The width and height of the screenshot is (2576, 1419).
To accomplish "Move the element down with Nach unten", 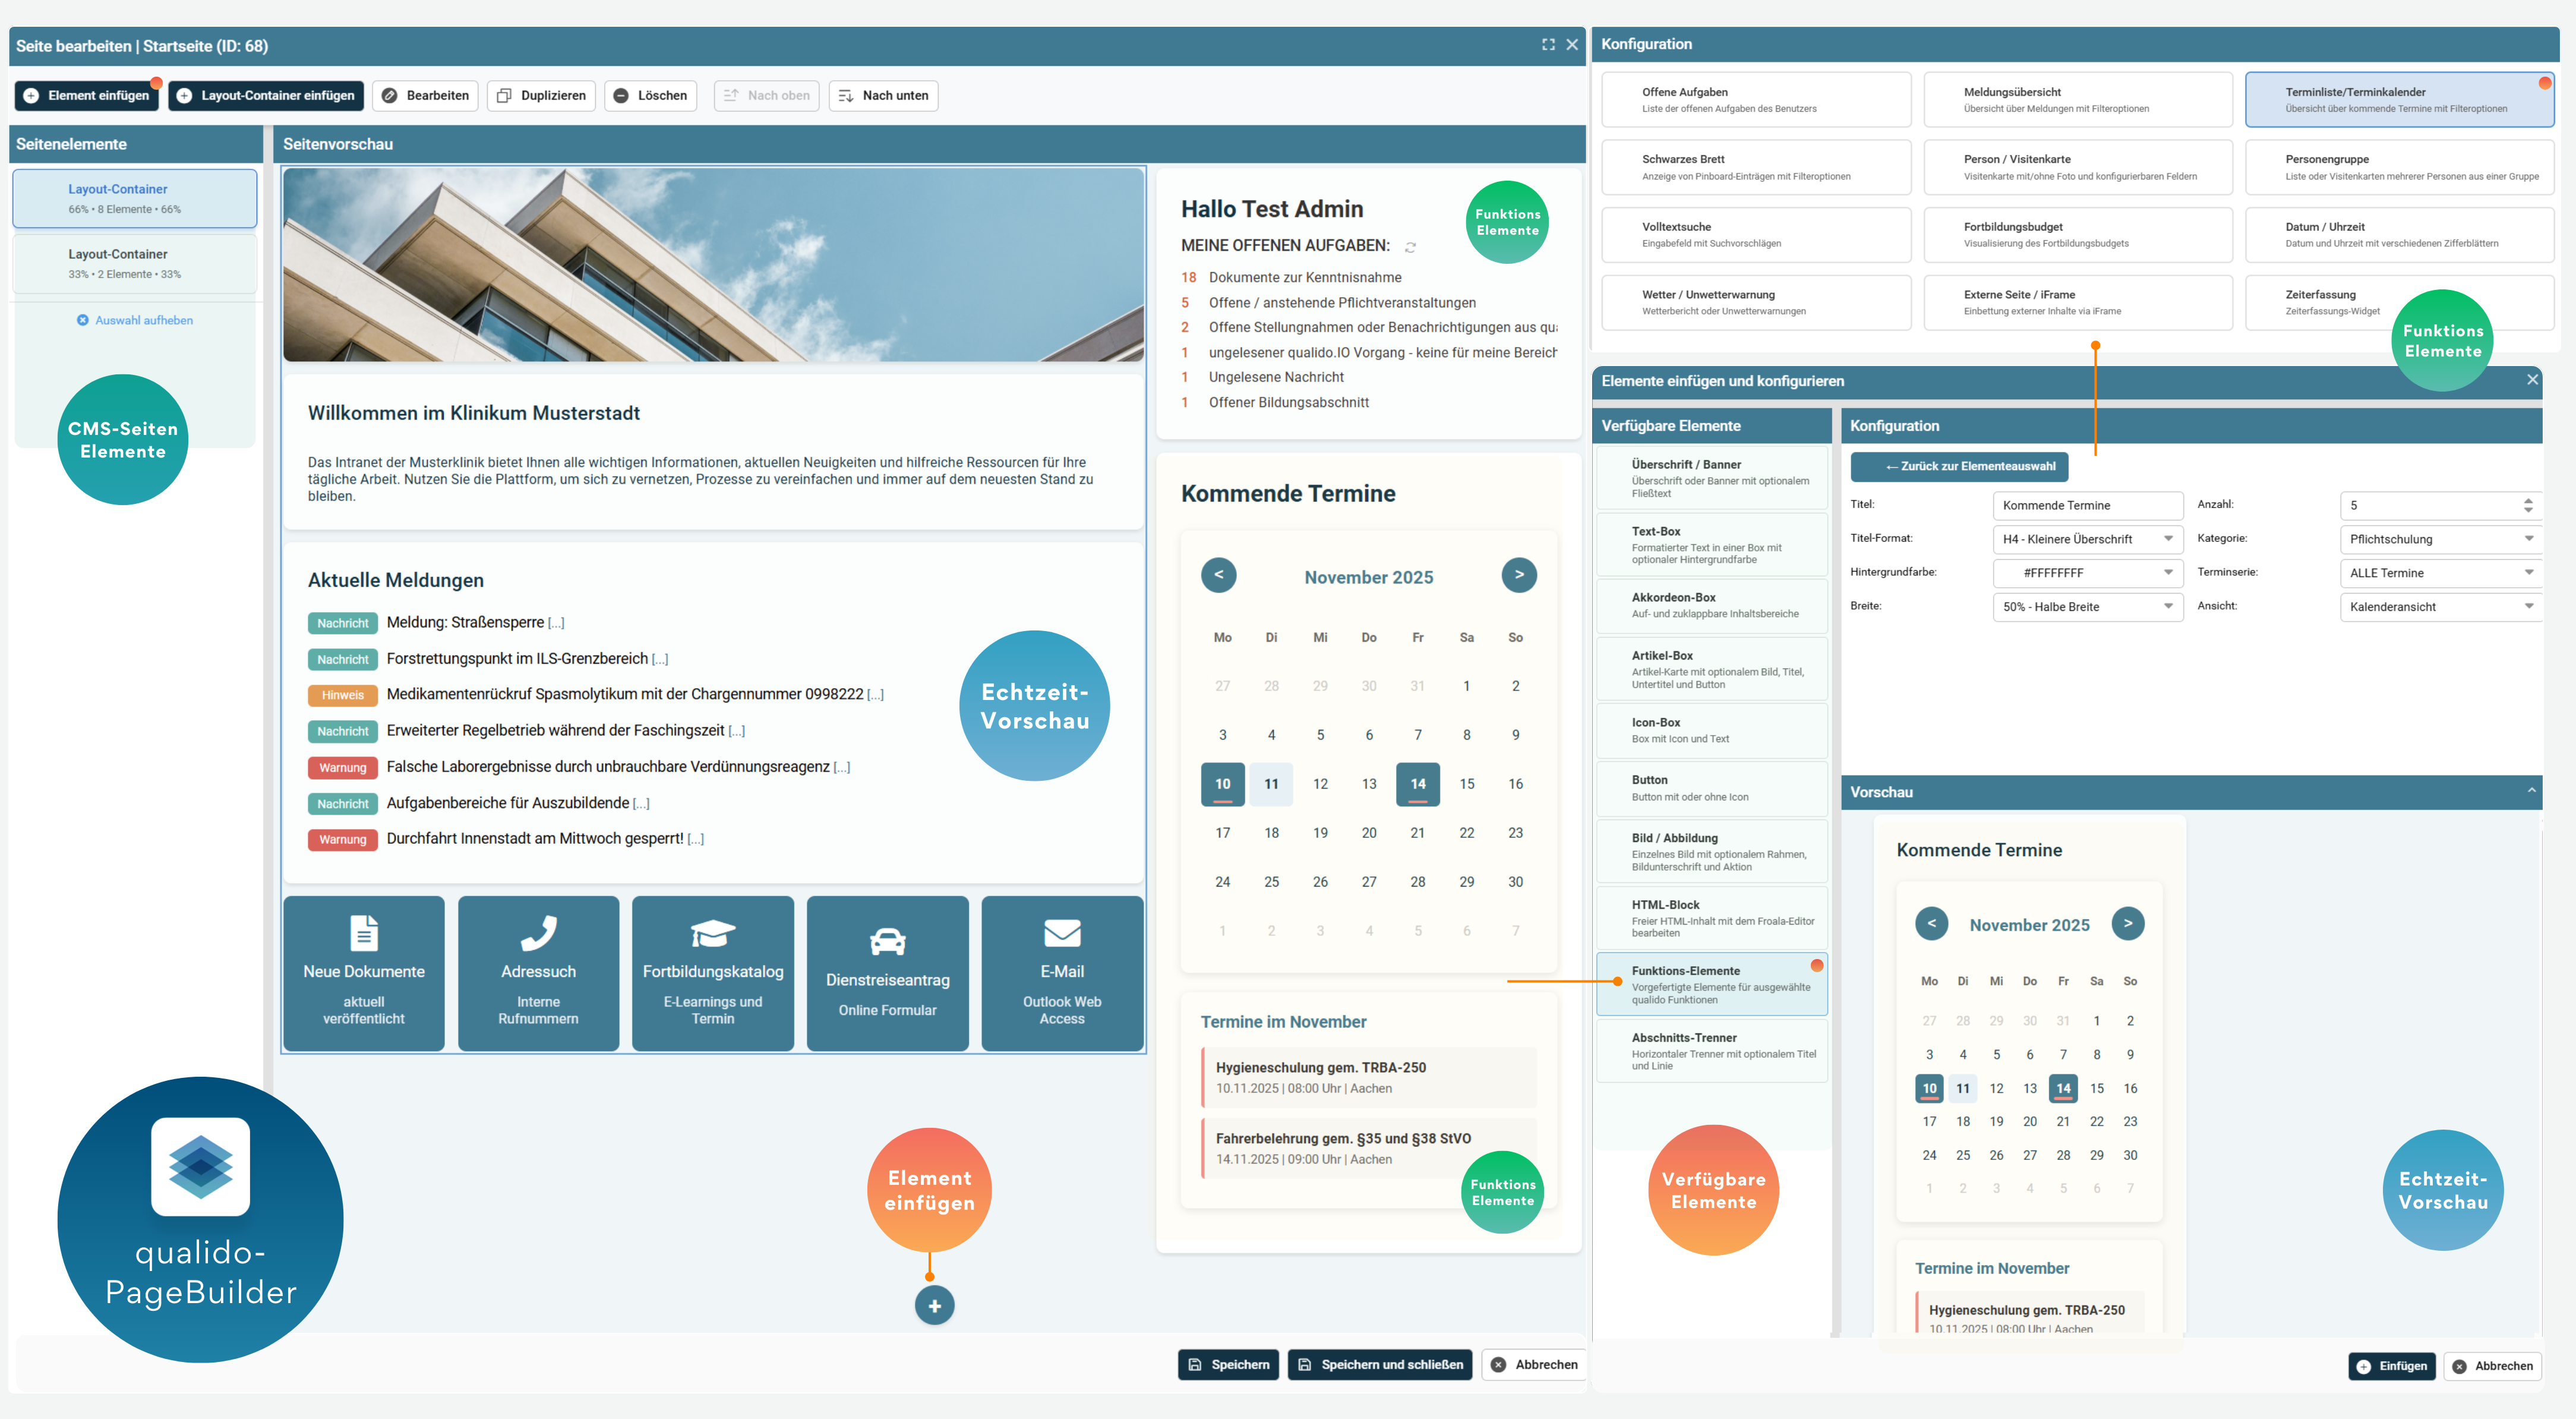I will [883, 95].
